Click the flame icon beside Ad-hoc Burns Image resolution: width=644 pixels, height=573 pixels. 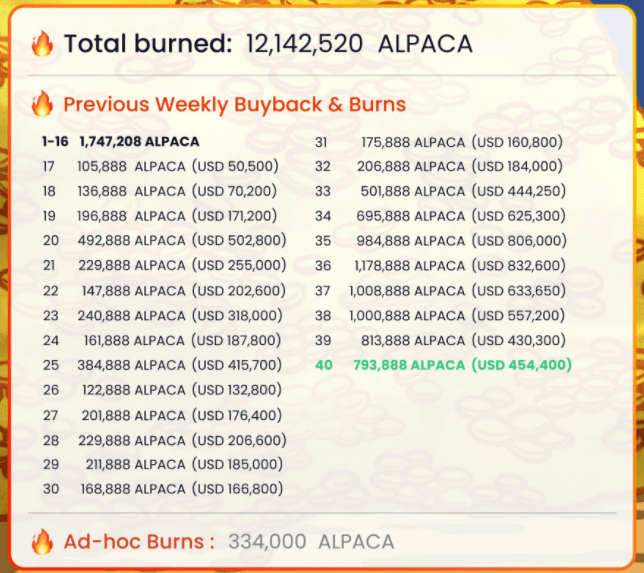pos(42,541)
